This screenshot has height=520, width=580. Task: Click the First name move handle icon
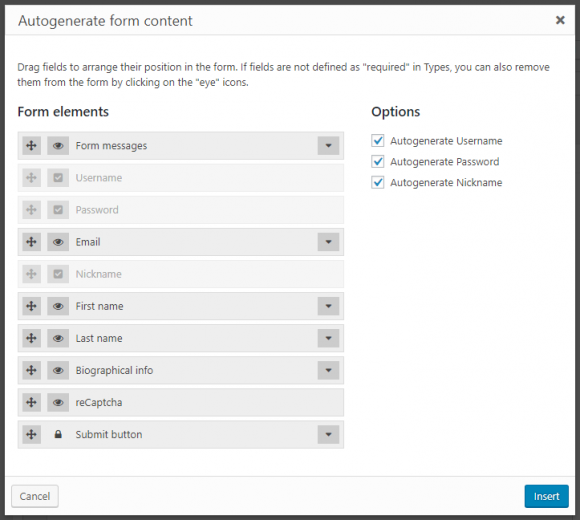(x=31, y=306)
